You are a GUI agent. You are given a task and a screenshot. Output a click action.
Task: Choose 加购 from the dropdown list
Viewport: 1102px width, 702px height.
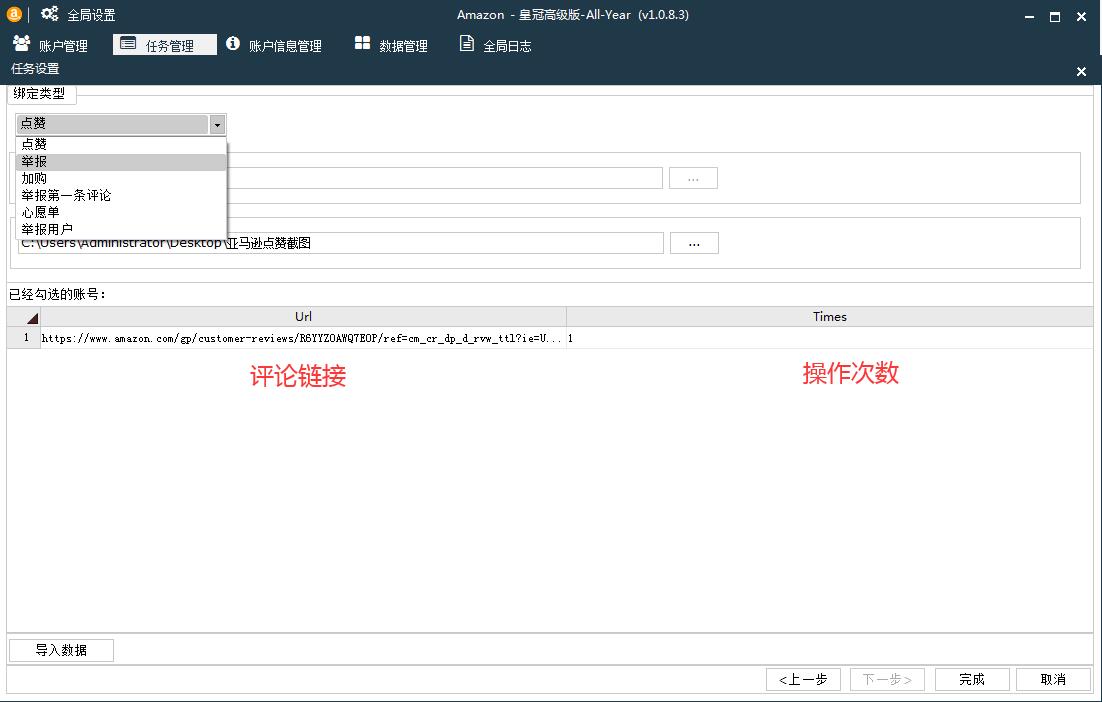click(121, 178)
